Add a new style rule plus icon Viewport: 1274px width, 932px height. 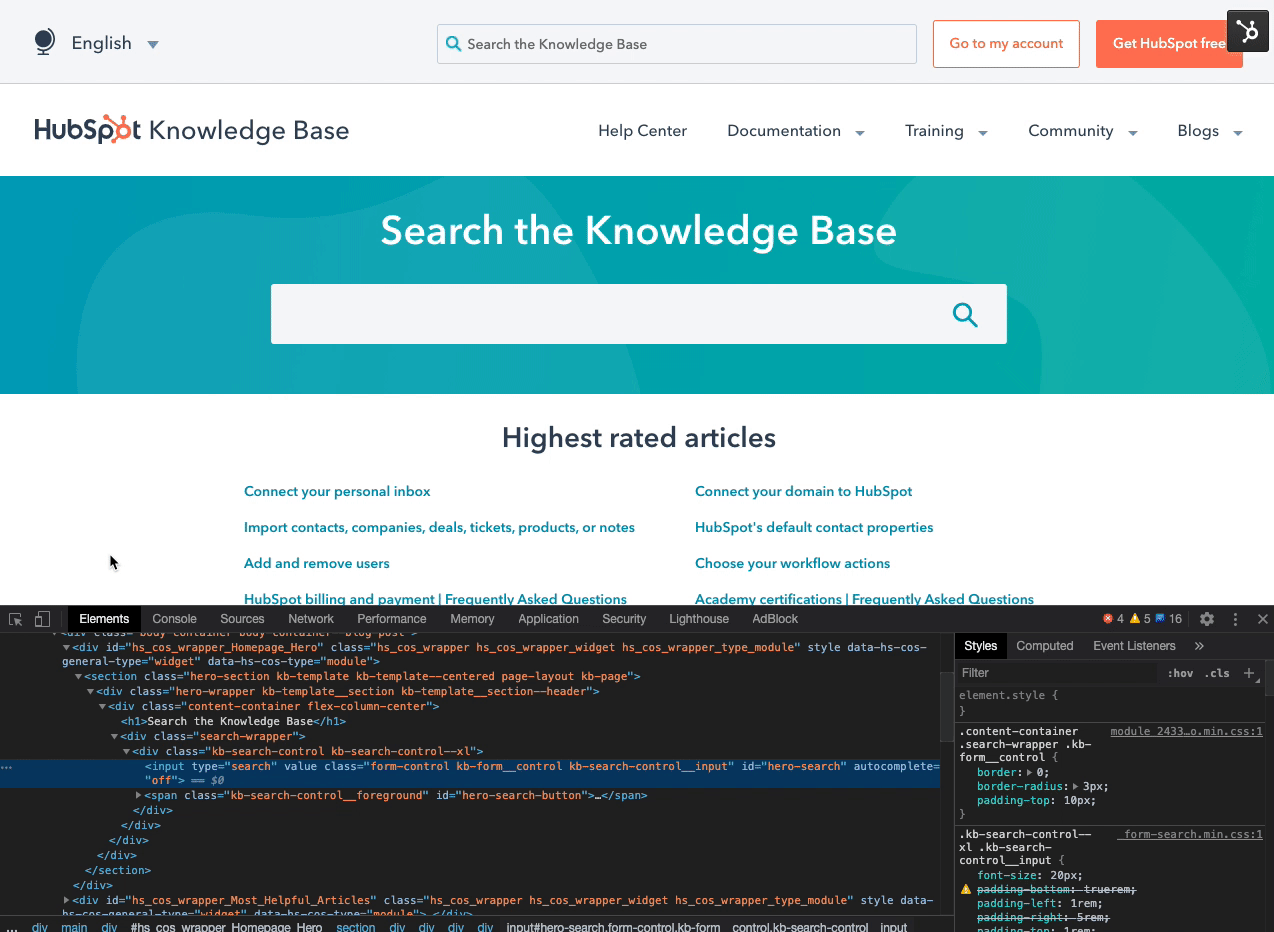1248,673
